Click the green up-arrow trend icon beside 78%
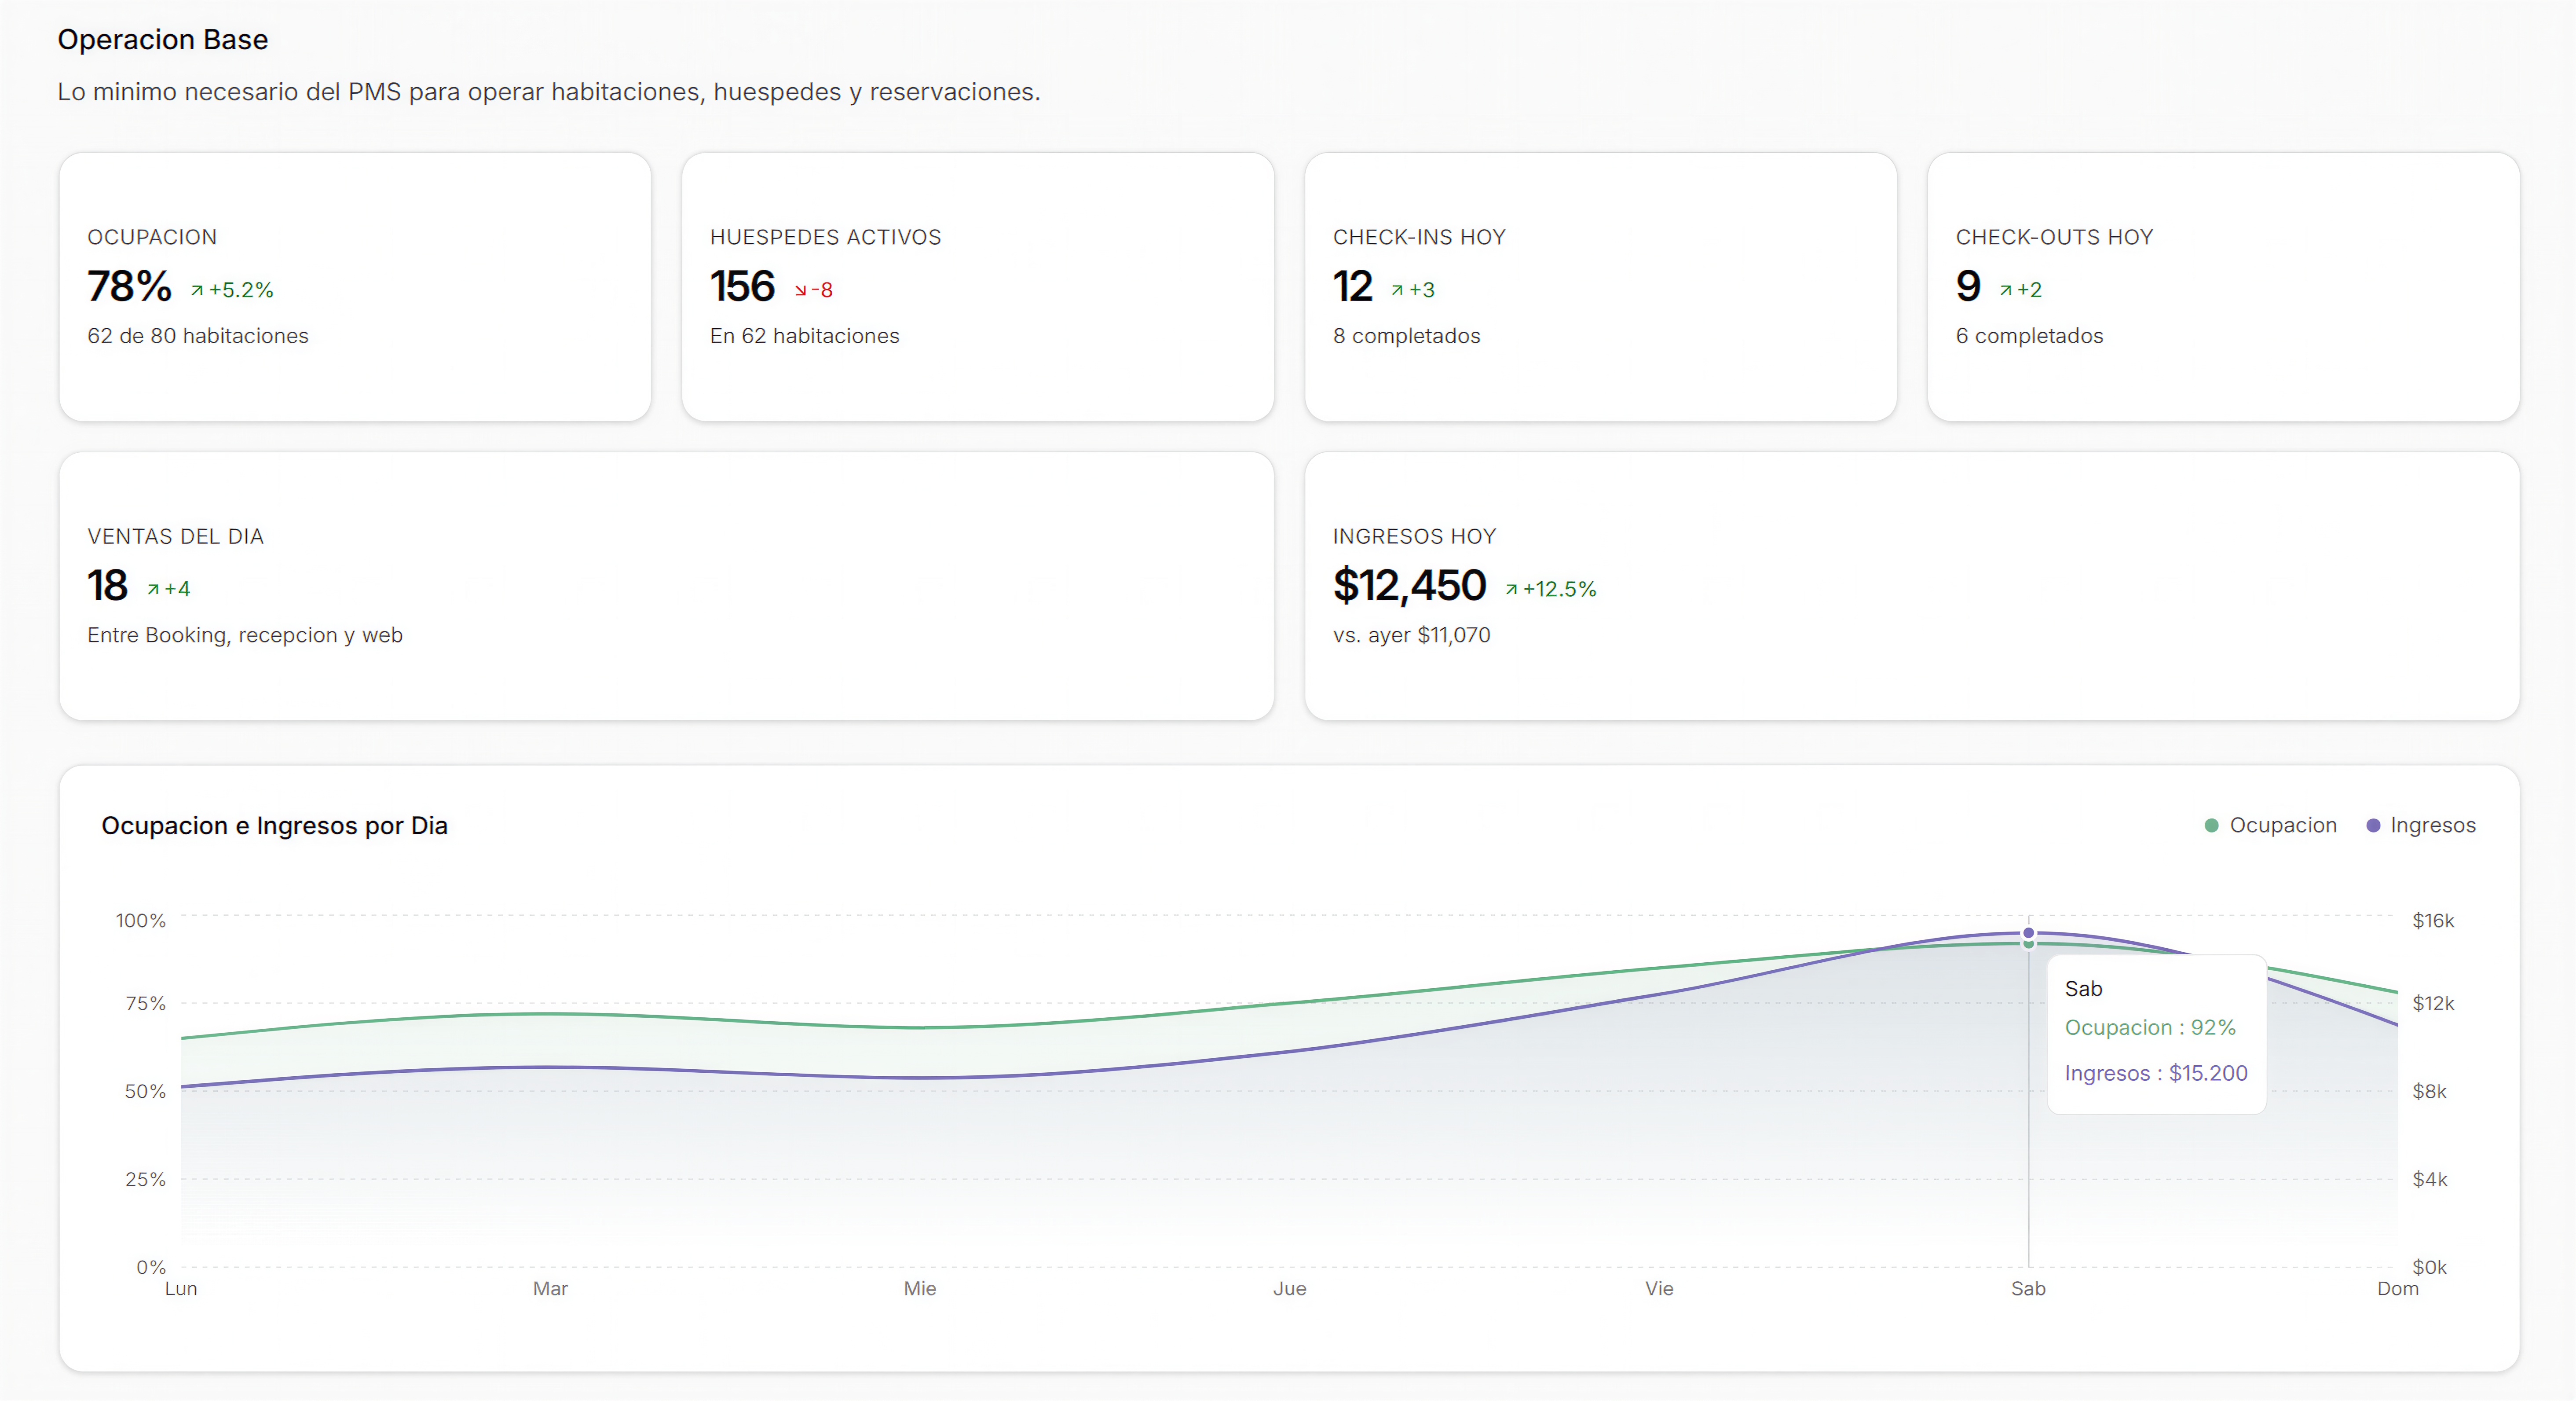The image size is (2576, 1401). 197,291
